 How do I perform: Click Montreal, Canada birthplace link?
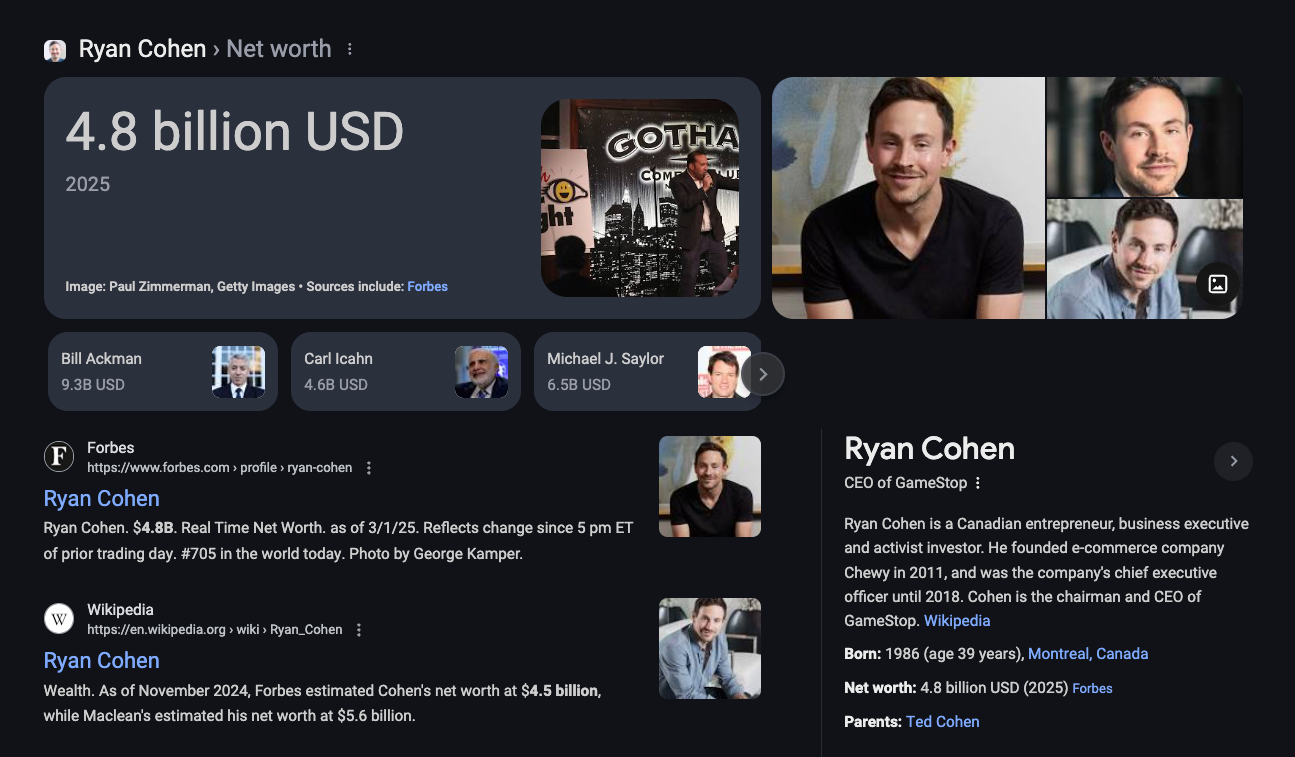click(1088, 654)
